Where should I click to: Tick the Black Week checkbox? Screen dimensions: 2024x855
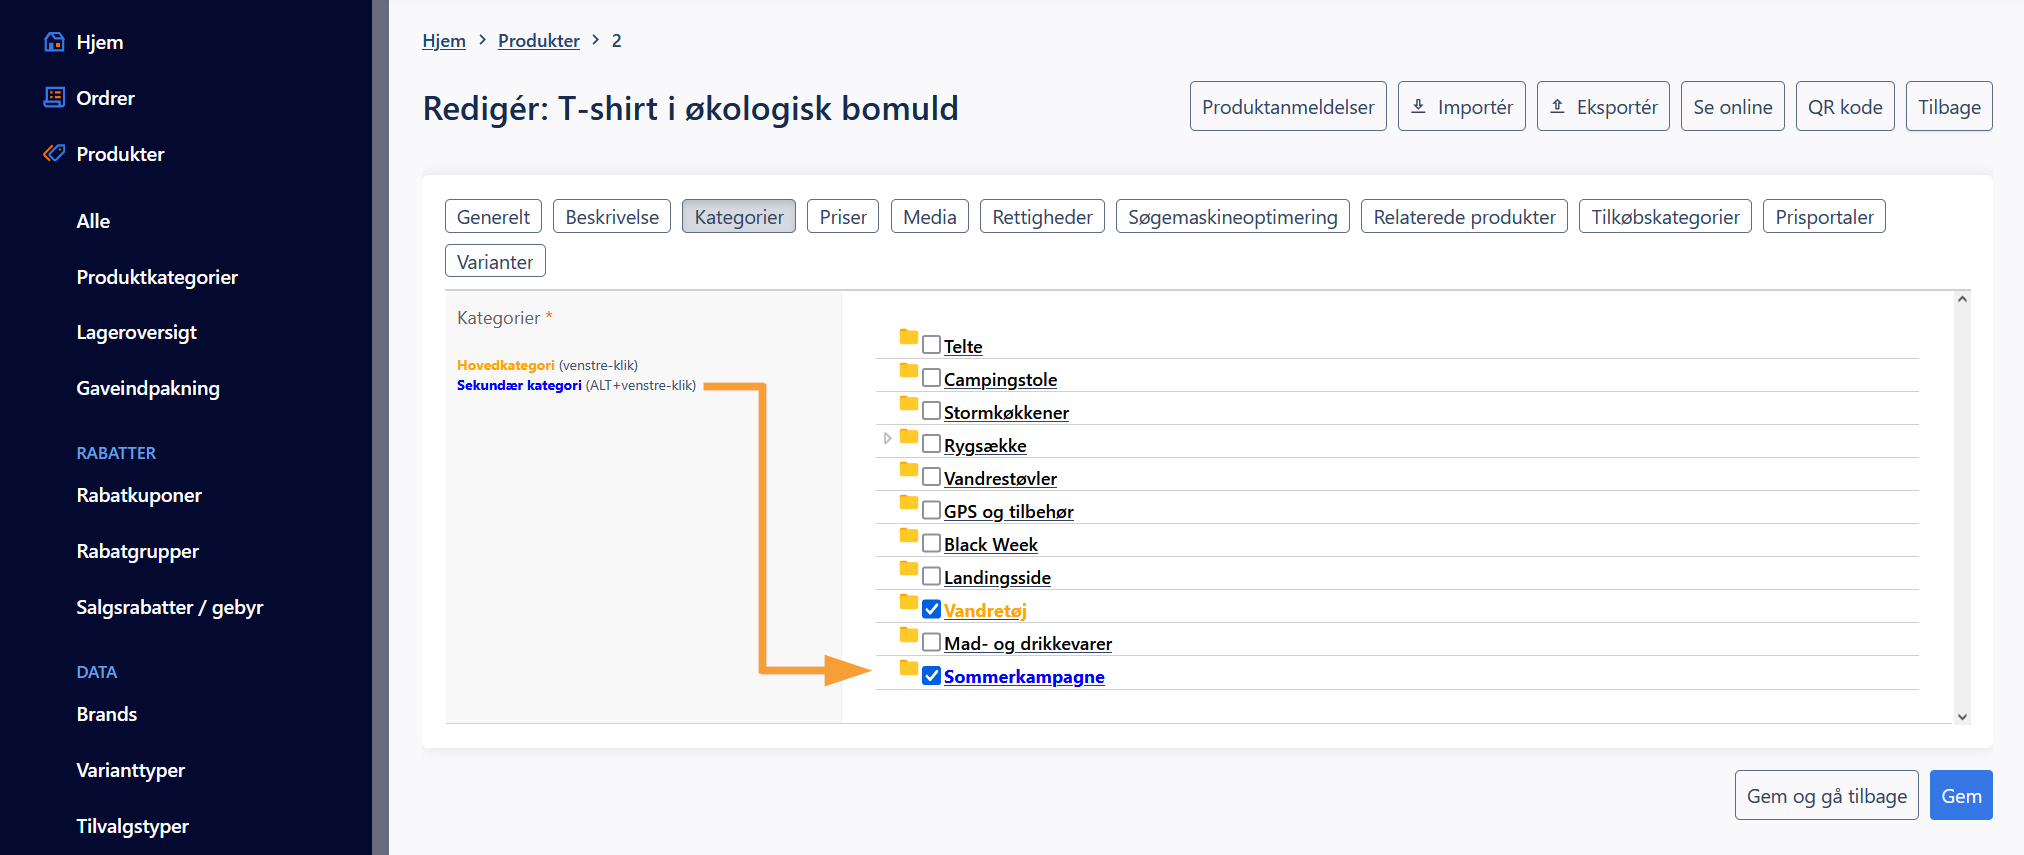pyautogui.click(x=932, y=543)
